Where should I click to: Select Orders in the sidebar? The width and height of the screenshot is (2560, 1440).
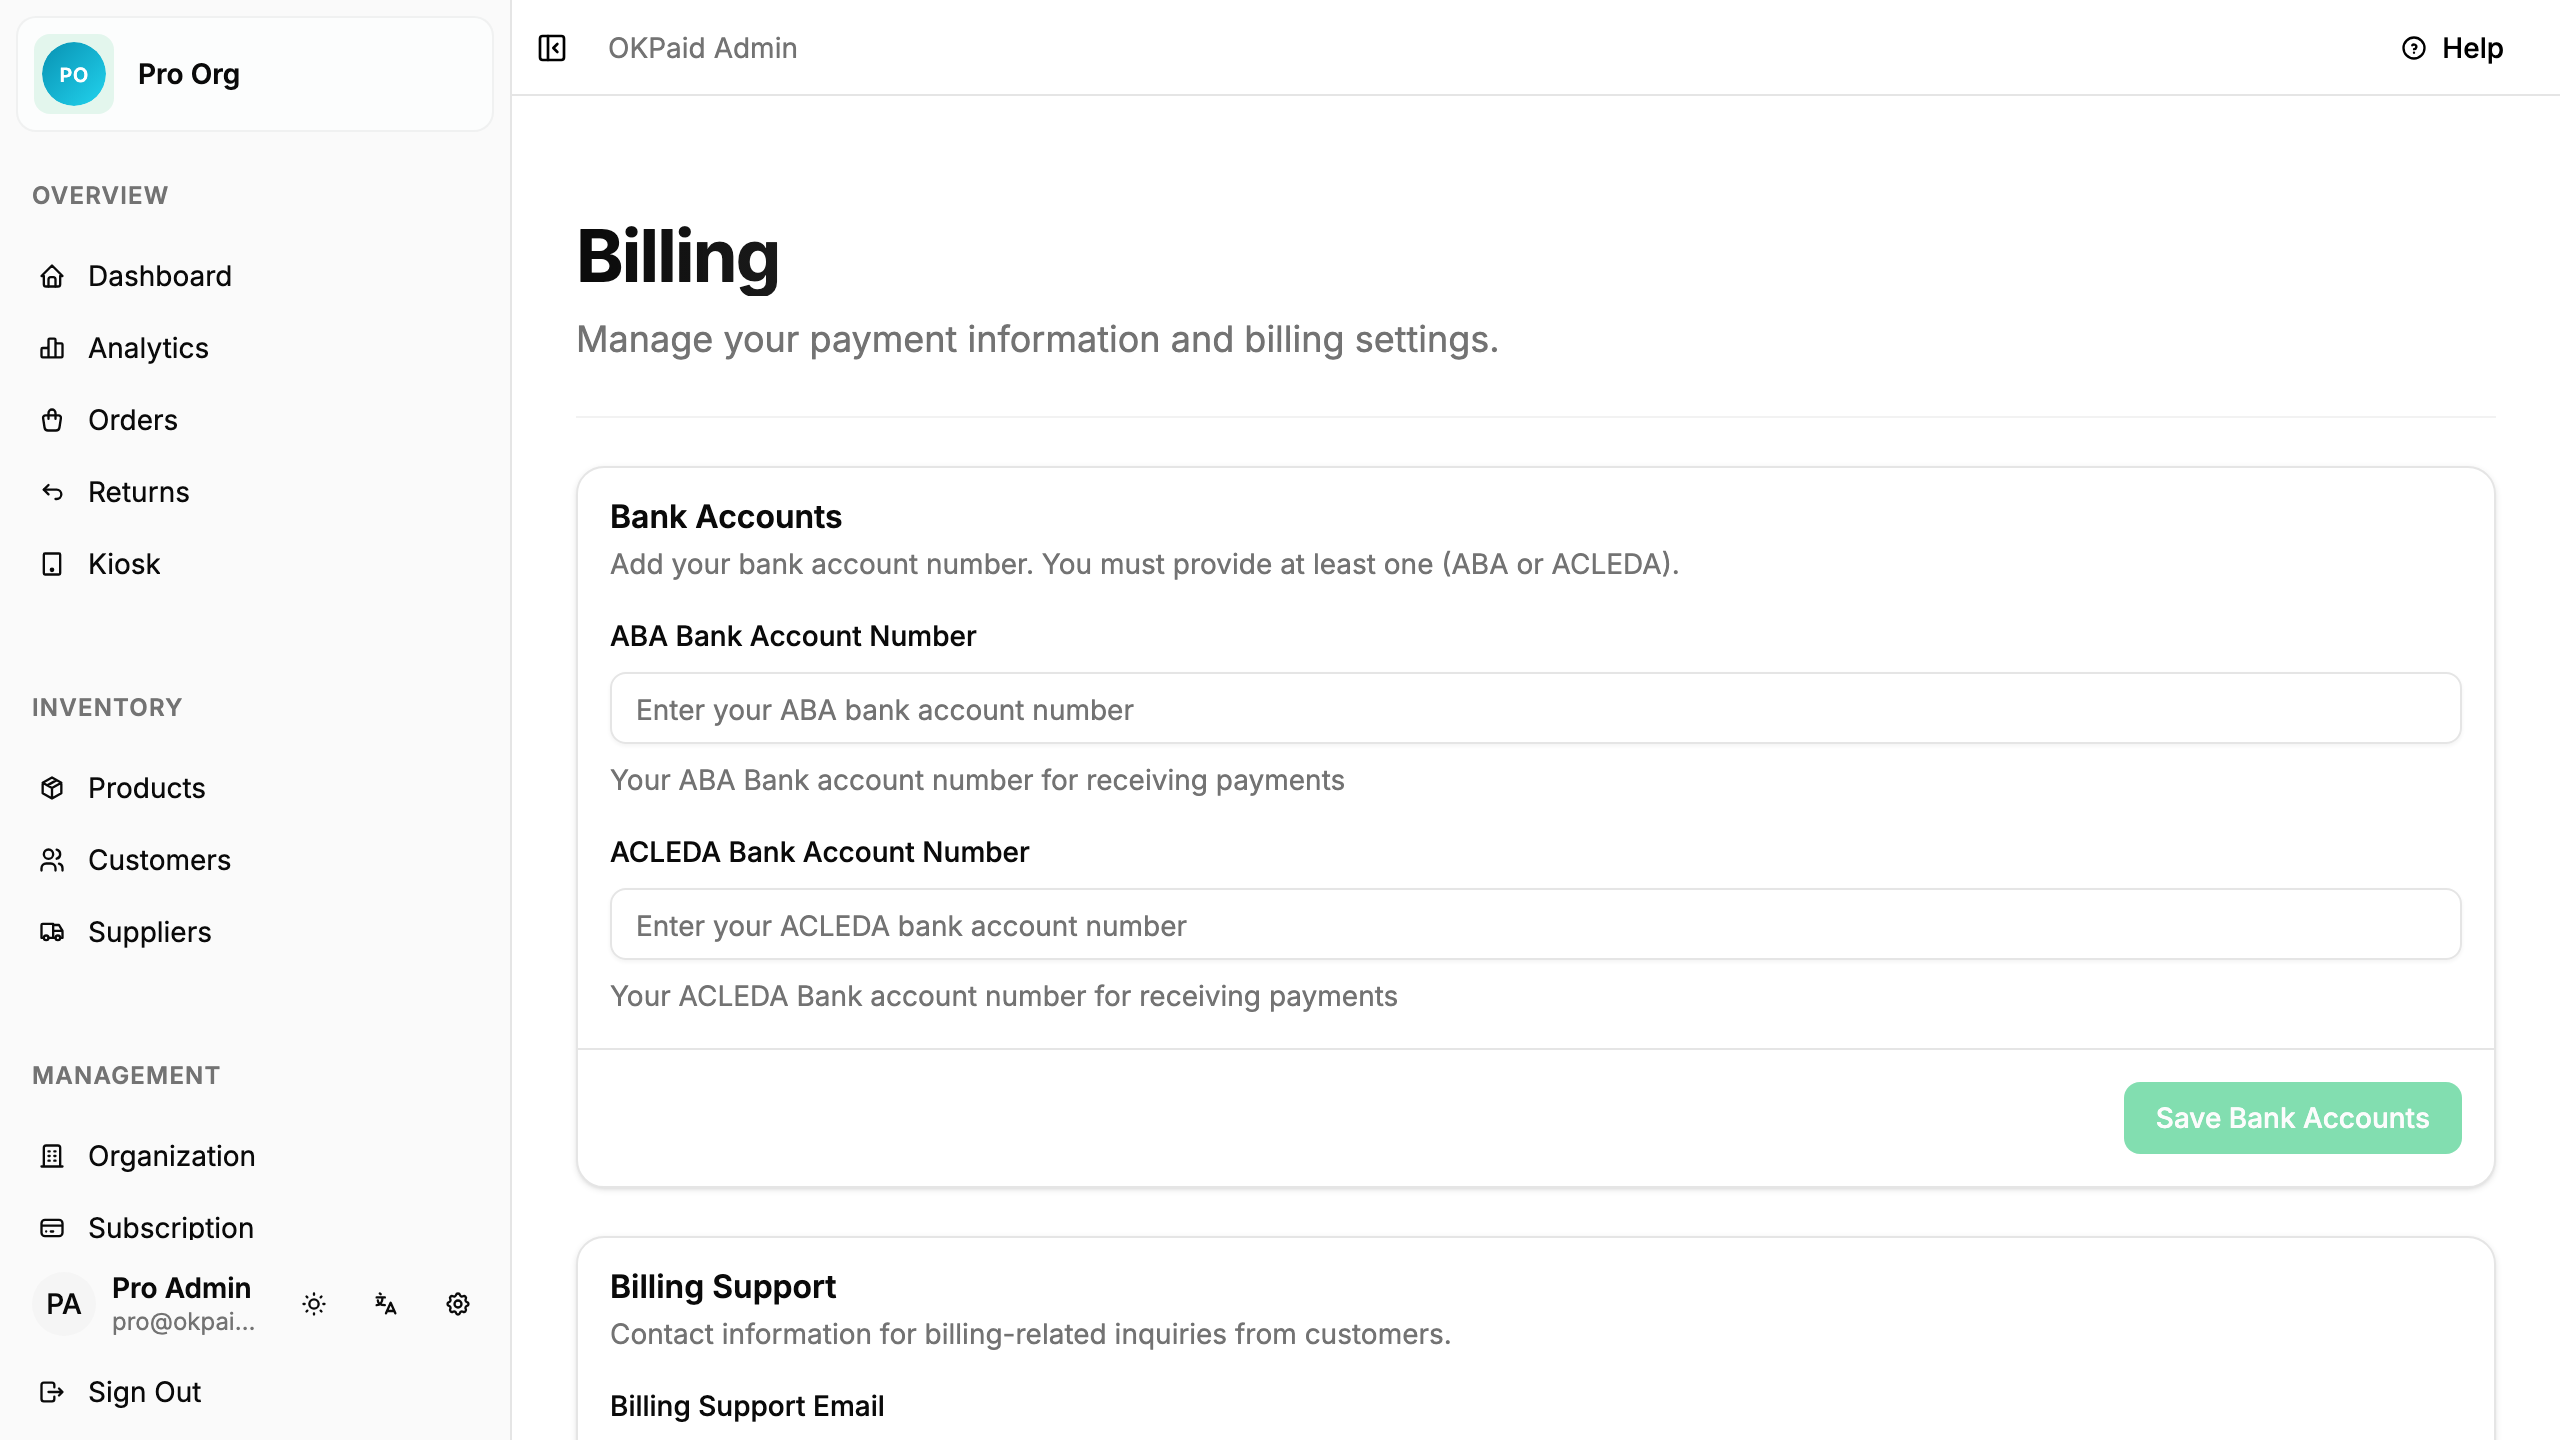click(x=133, y=420)
